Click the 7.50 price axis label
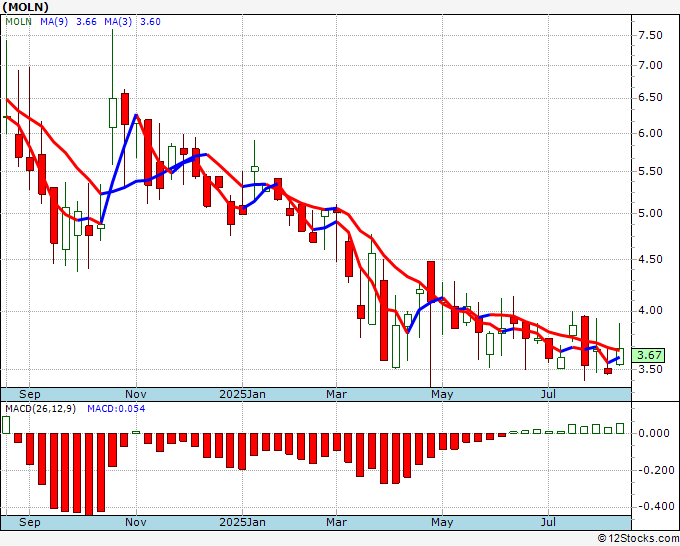The height and width of the screenshot is (546, 680). (651, 35)
